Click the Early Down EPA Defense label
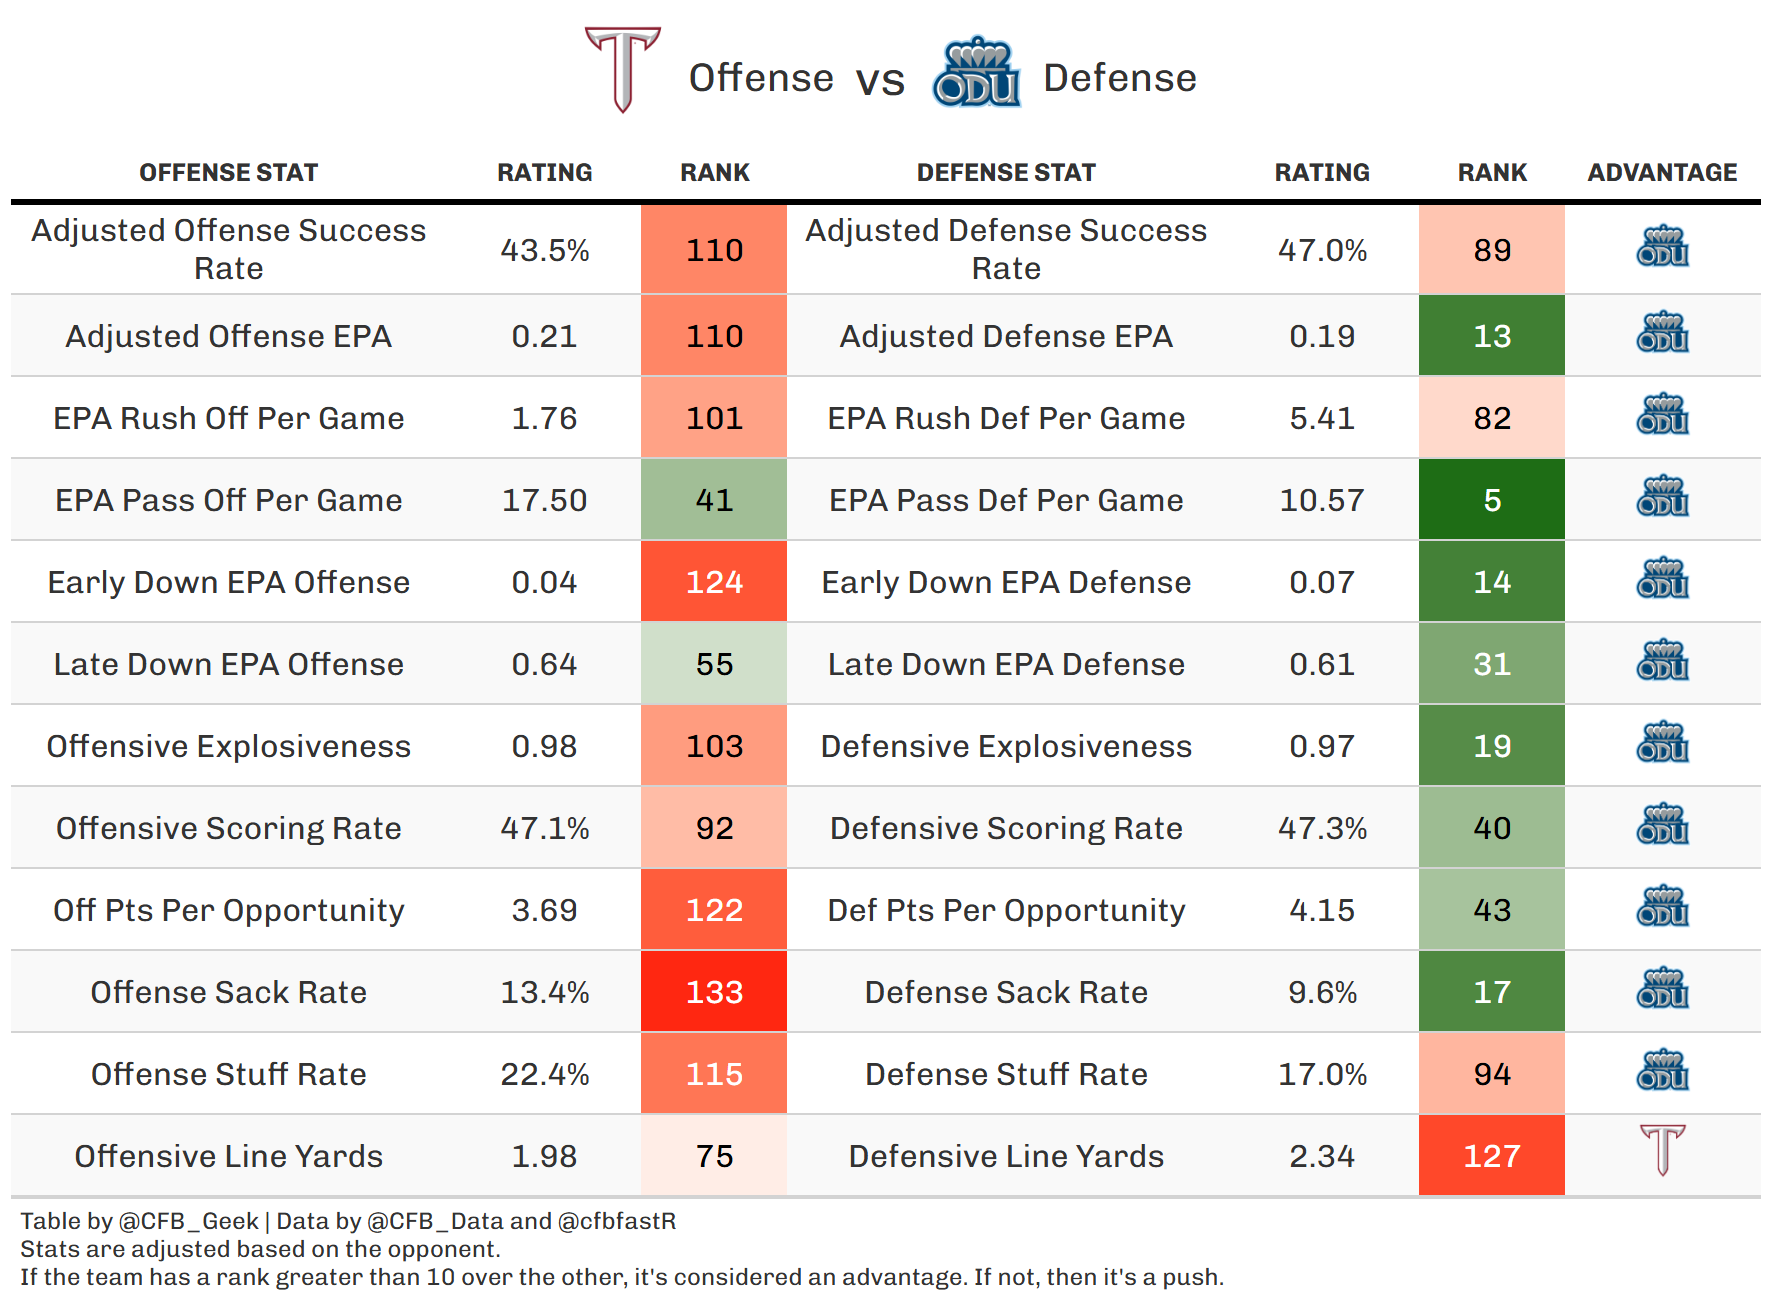This screenshot has height=1312, width=1770. [x=1006, y=582]
